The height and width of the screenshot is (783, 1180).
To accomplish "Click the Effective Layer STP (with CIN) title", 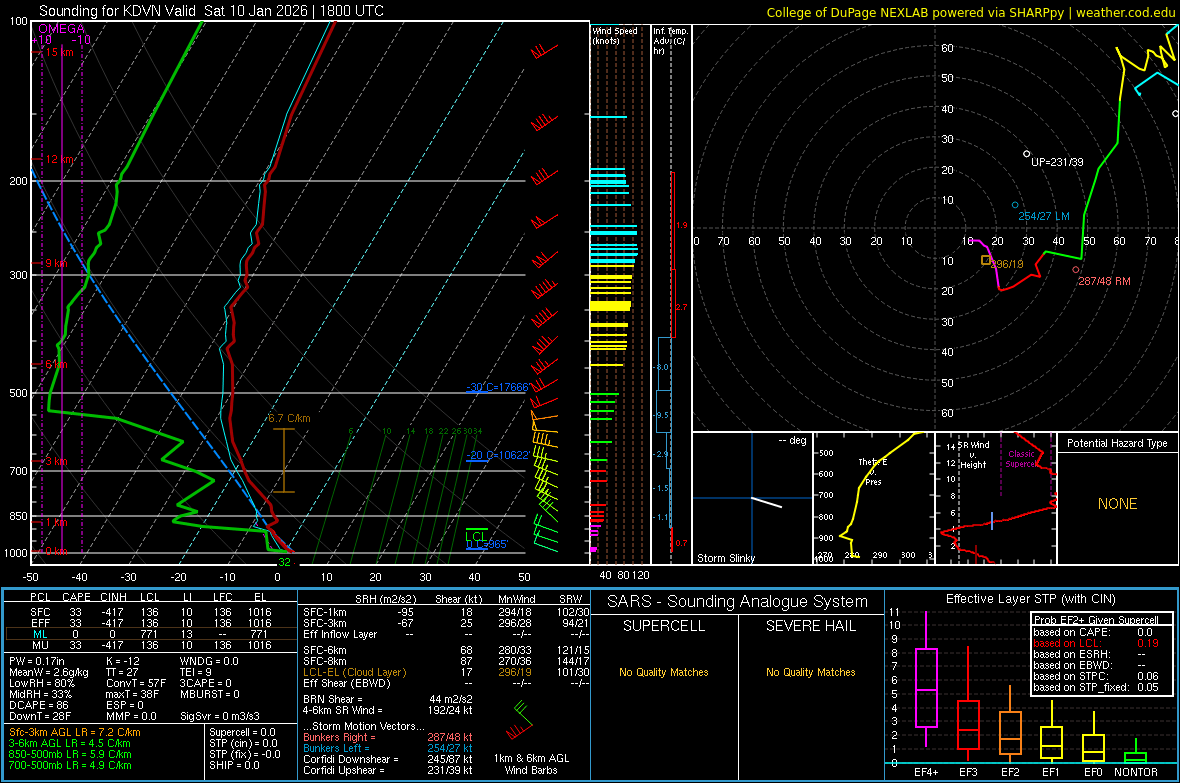I will pos(1030,599).
